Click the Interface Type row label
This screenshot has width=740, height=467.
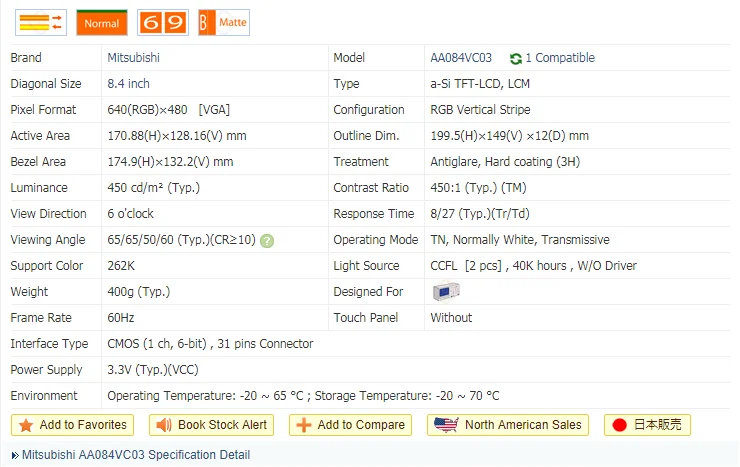49,343
